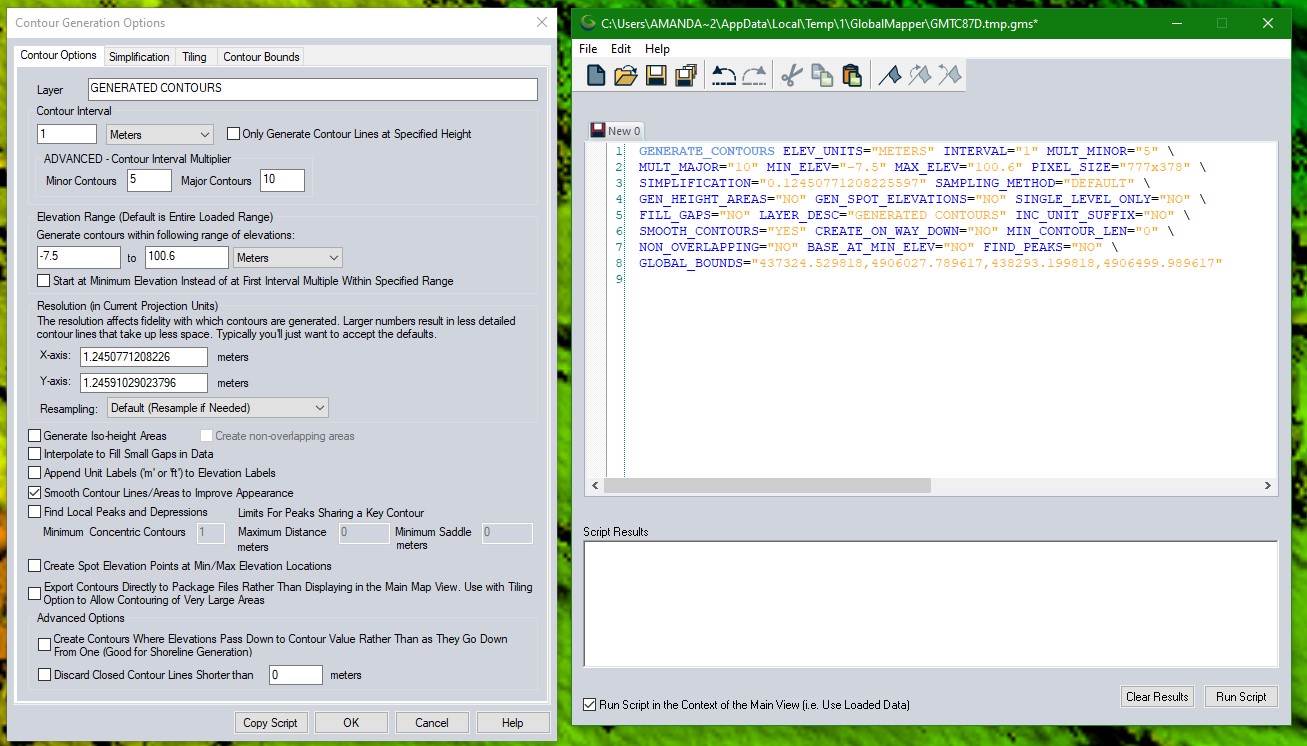
Task: Click the Run Script button
Action: 1241,697
